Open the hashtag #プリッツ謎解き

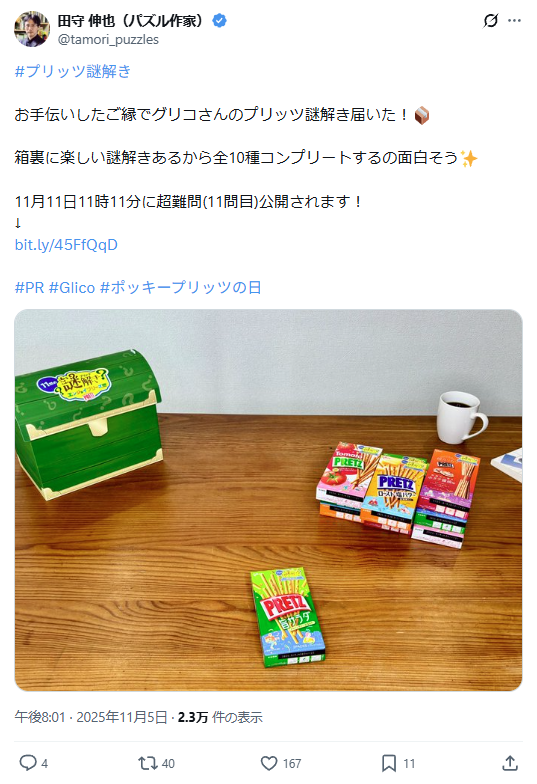pos(73,72)
